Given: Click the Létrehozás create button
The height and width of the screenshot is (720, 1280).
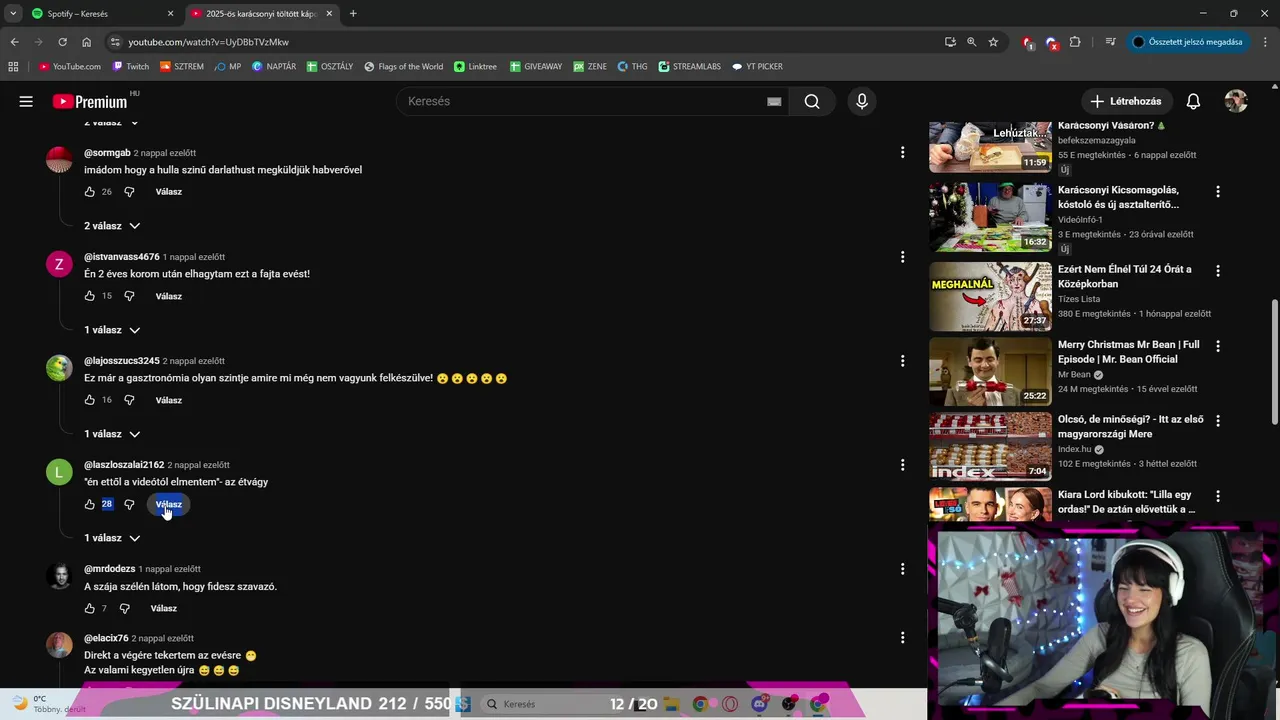Looking at the screenshot, I should 1126,101.
